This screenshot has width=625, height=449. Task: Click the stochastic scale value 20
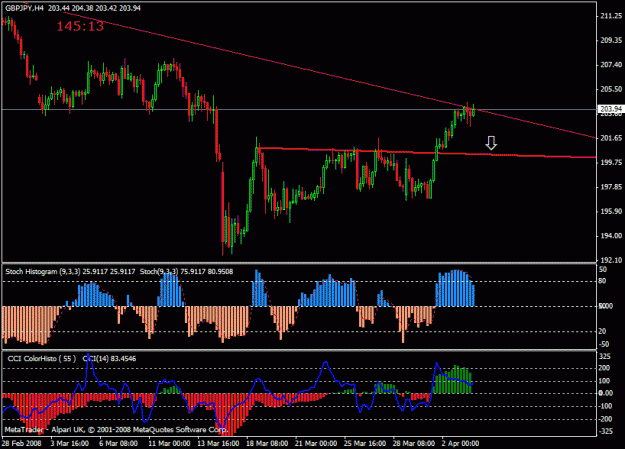[602, 331]
